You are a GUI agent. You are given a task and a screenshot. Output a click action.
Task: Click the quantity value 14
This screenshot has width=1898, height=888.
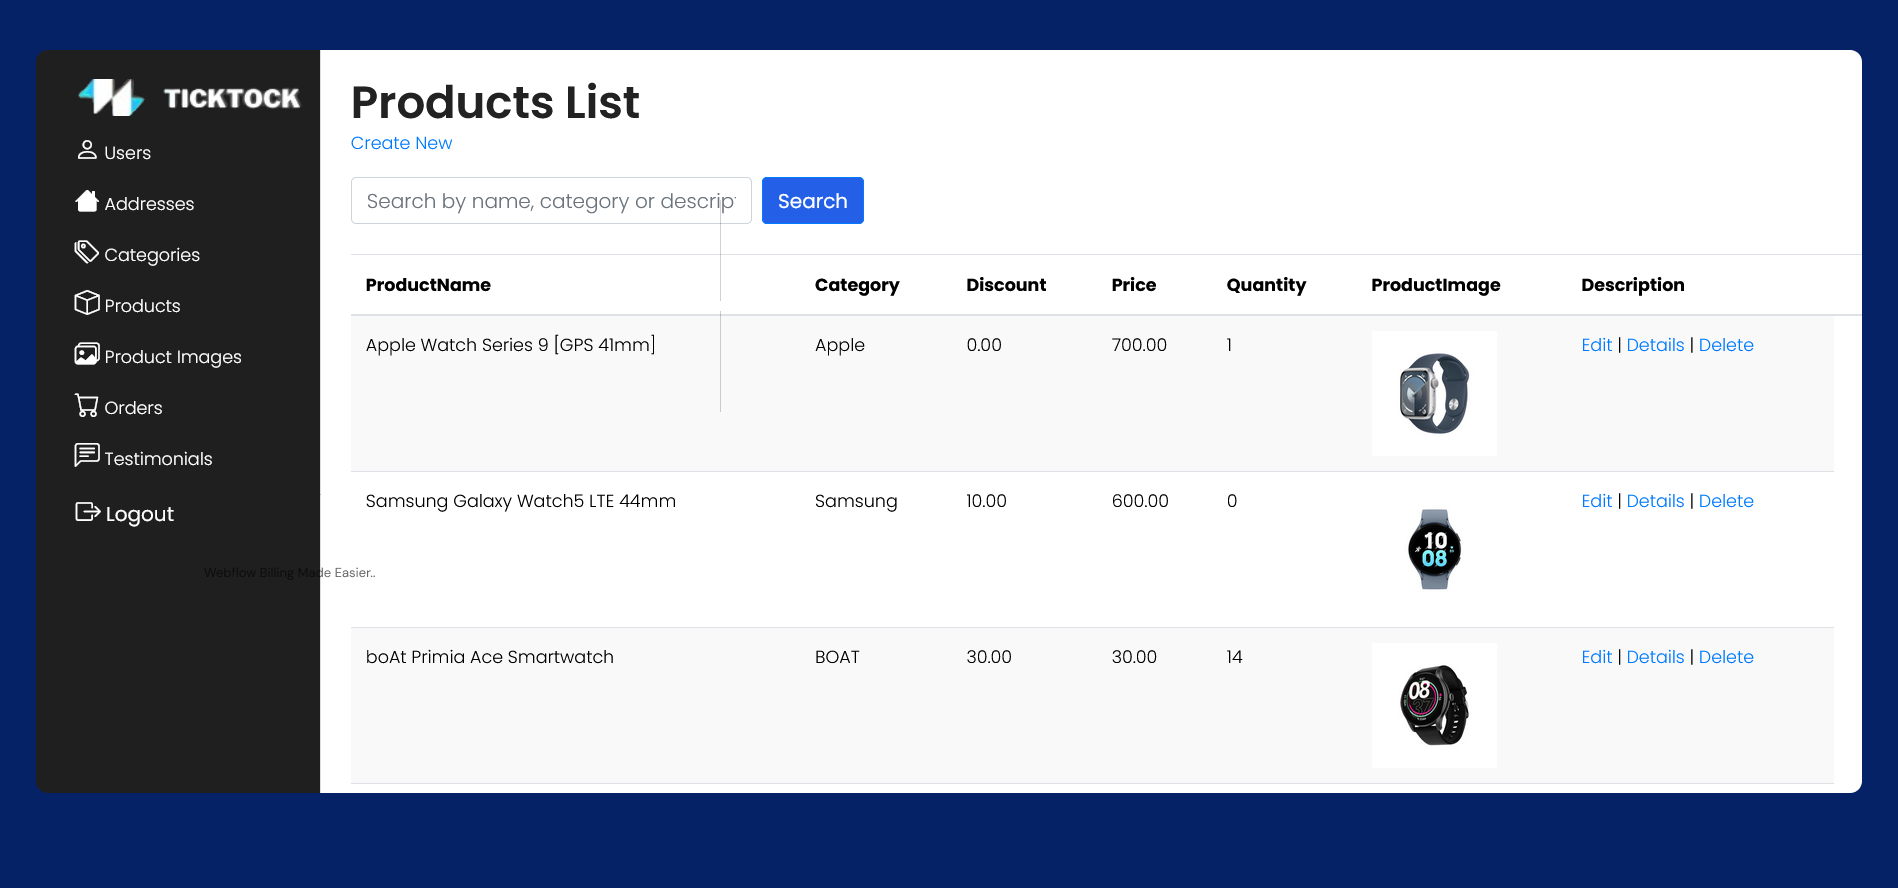pyautogui.click(x=1234, y=657)
